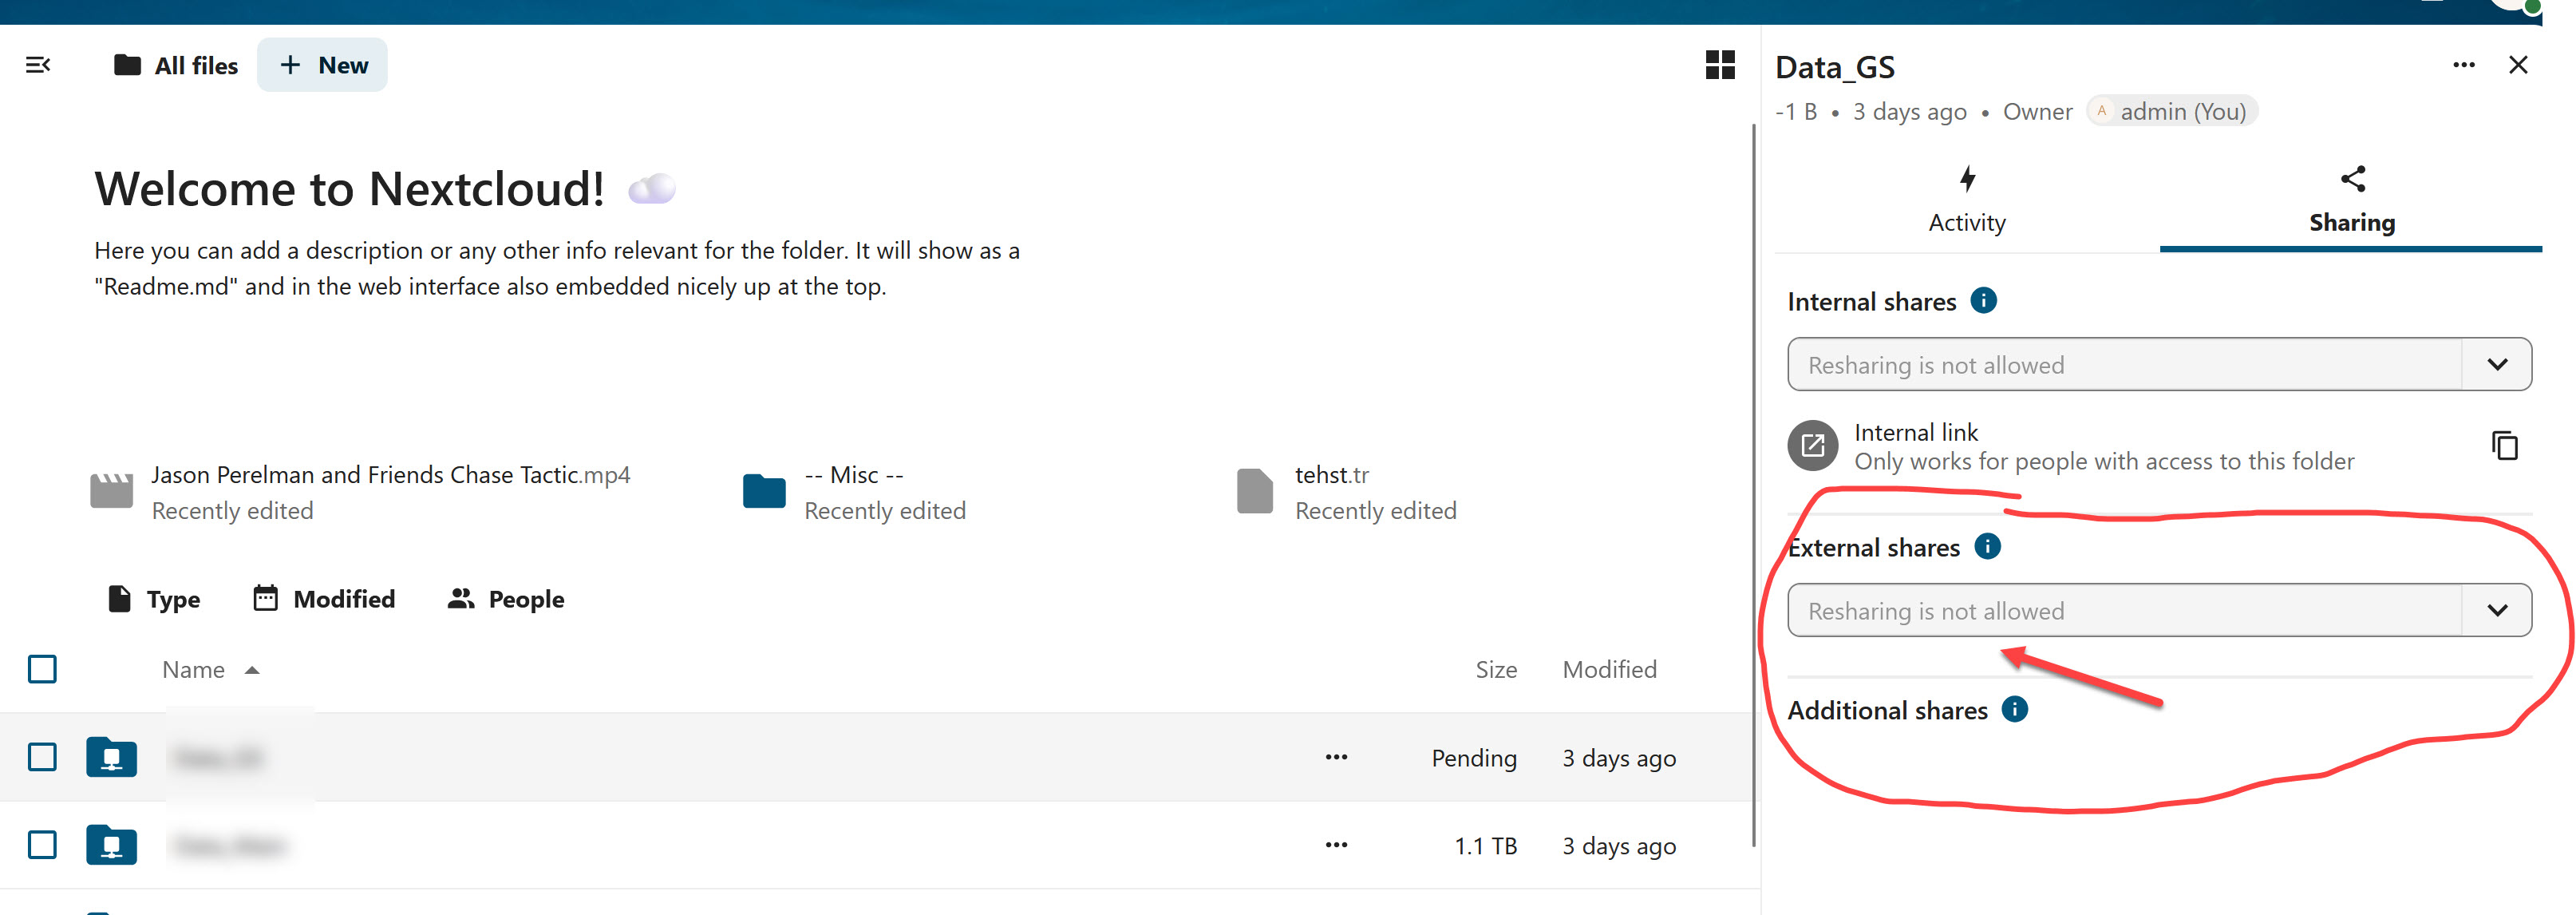
Task: Show info about Additional shares
Action: (2014, 710)
